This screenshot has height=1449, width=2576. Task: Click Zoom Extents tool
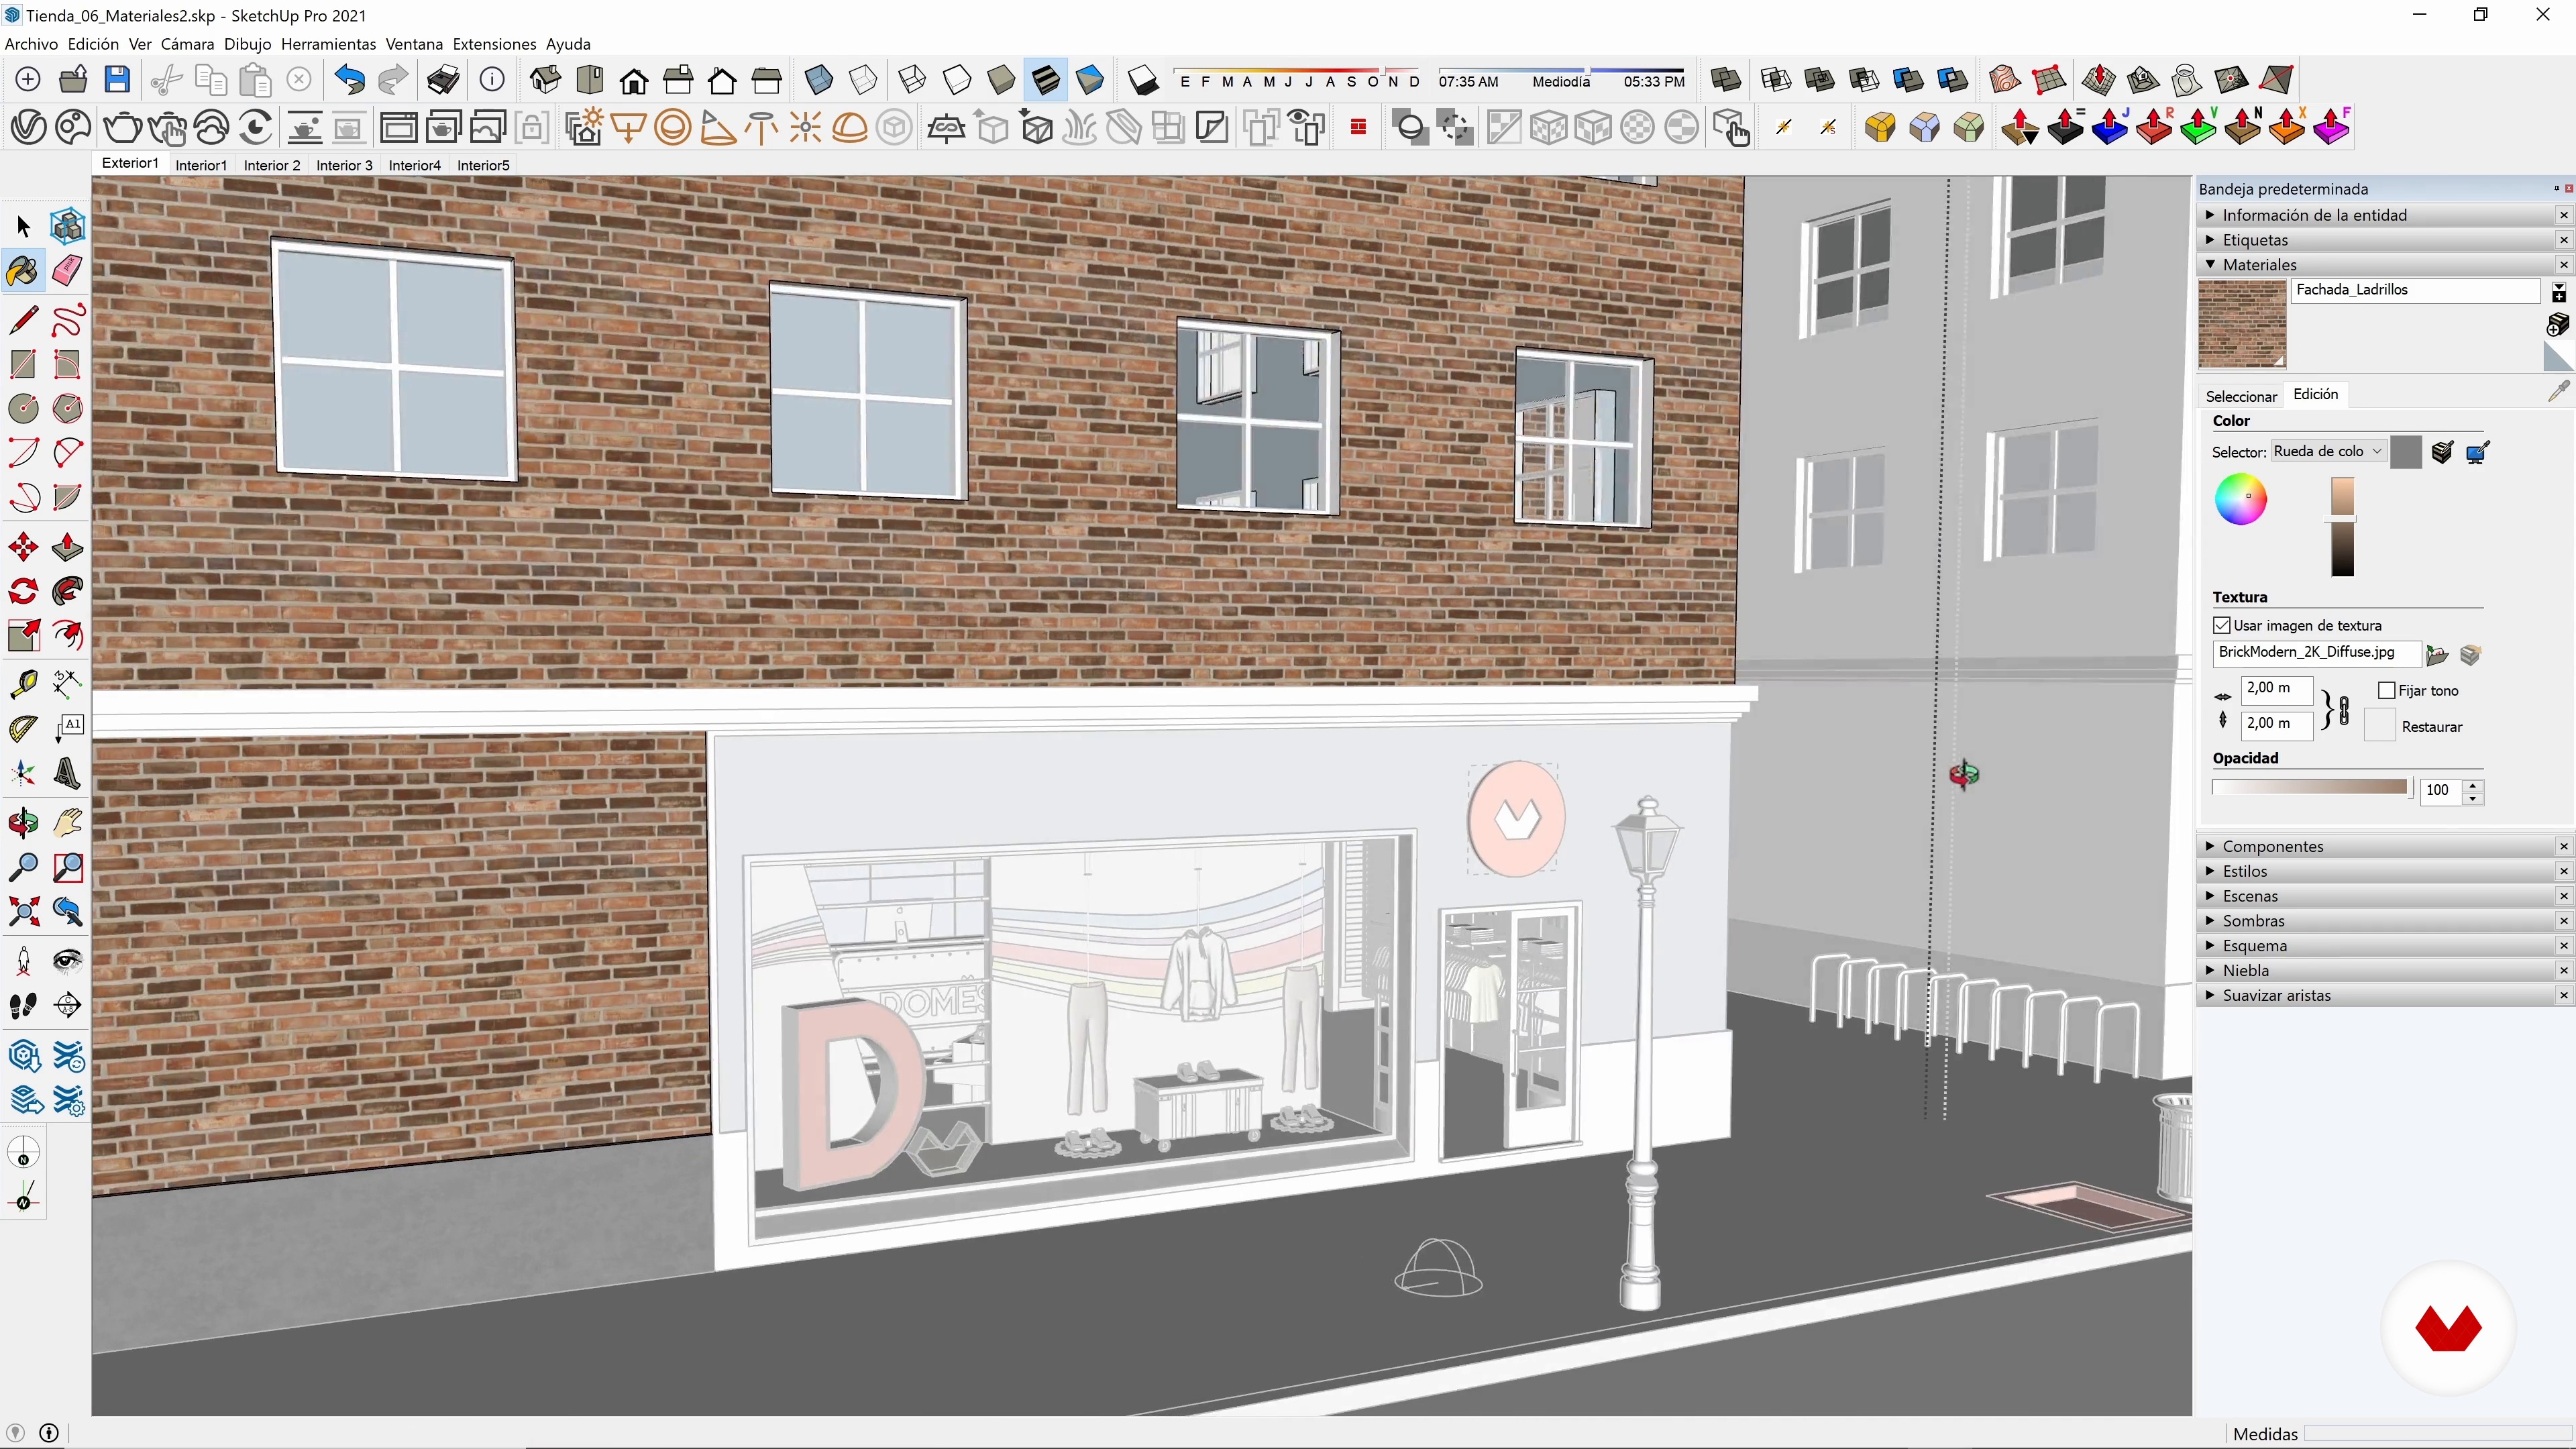tap(23, 911)
